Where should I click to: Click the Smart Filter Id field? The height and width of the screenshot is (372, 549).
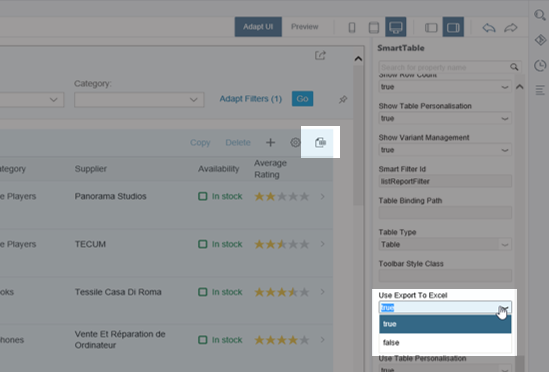tap(445, 181)
